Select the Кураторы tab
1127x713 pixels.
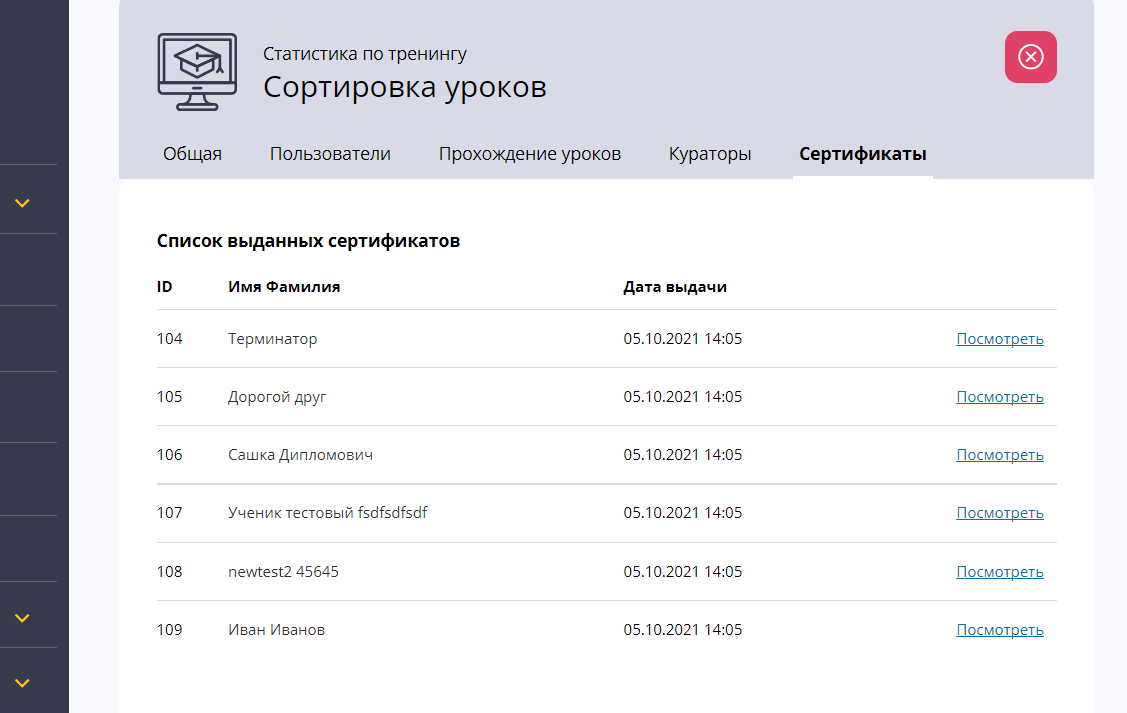(x=710, y=154)
